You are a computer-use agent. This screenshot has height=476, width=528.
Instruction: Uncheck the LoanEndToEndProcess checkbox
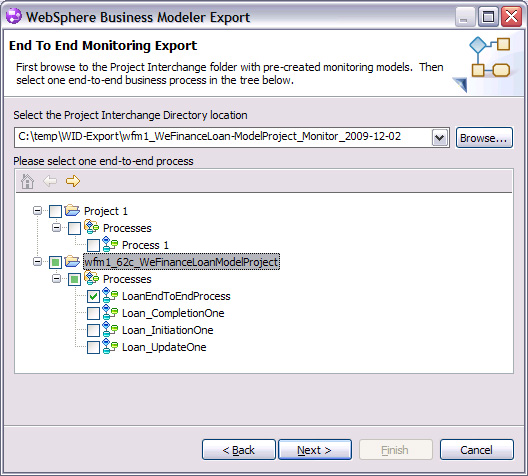pyautogui.click(x=93, y=297)
